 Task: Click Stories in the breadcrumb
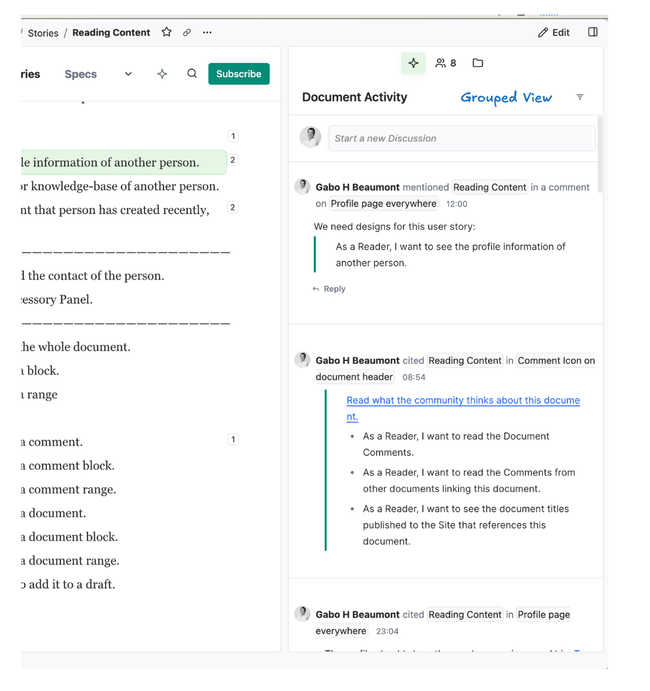43,33
